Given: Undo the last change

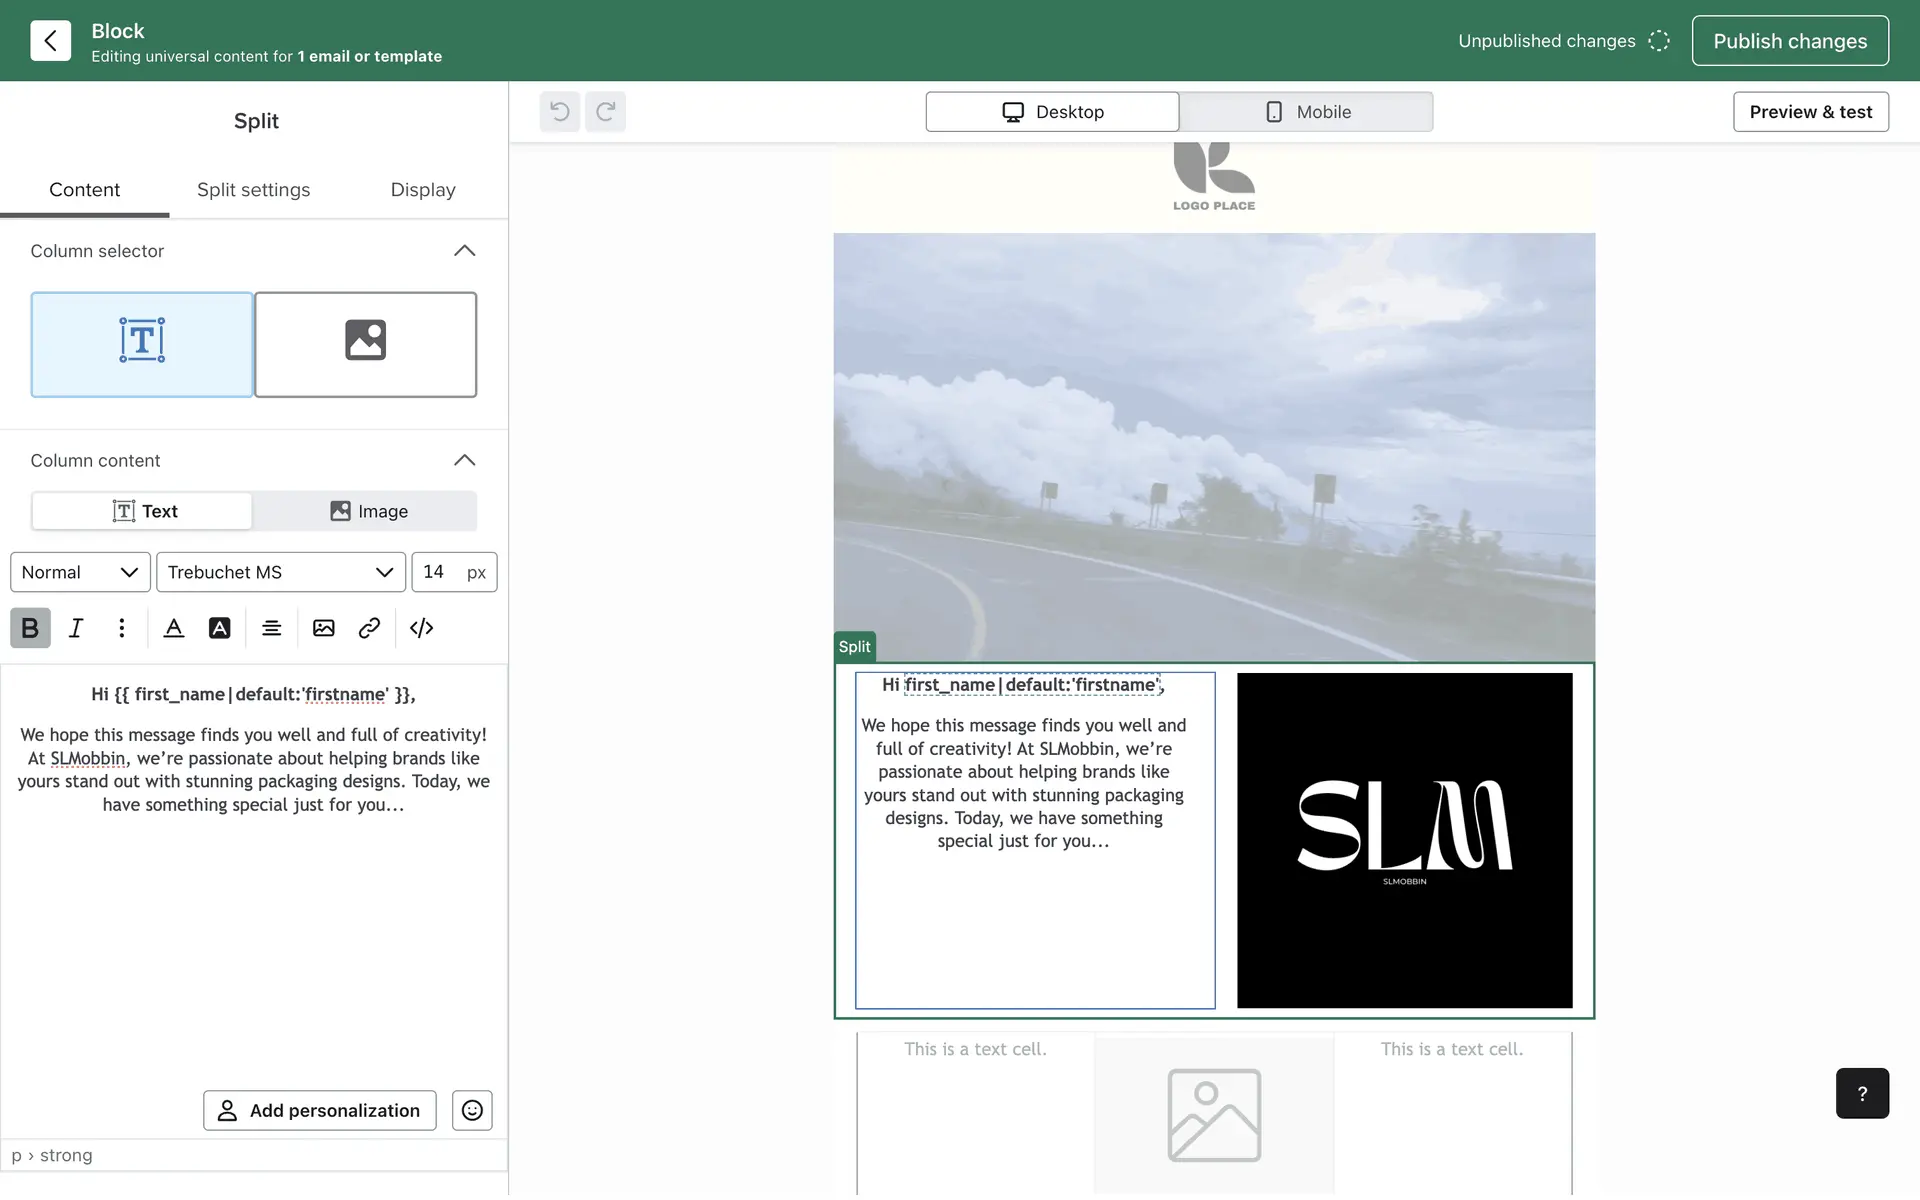Looking at the screenshot, I should [560, 112].
